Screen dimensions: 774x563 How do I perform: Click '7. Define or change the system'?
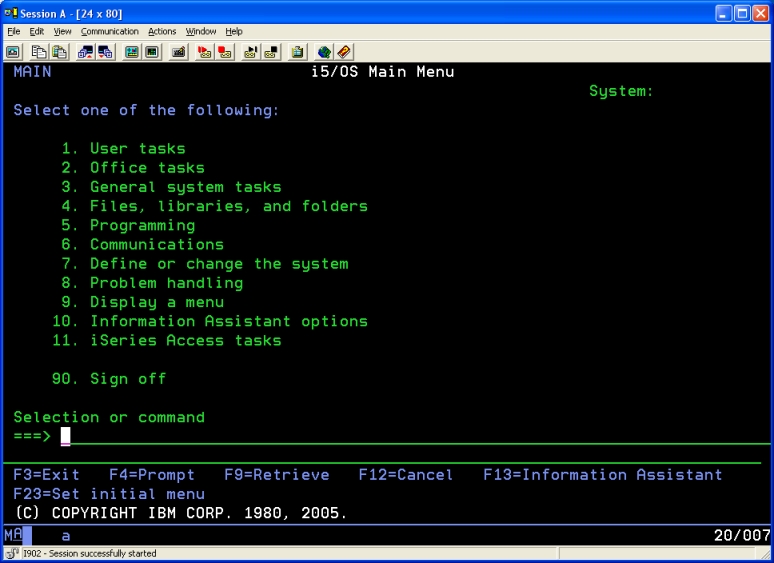tap(205, 264)
